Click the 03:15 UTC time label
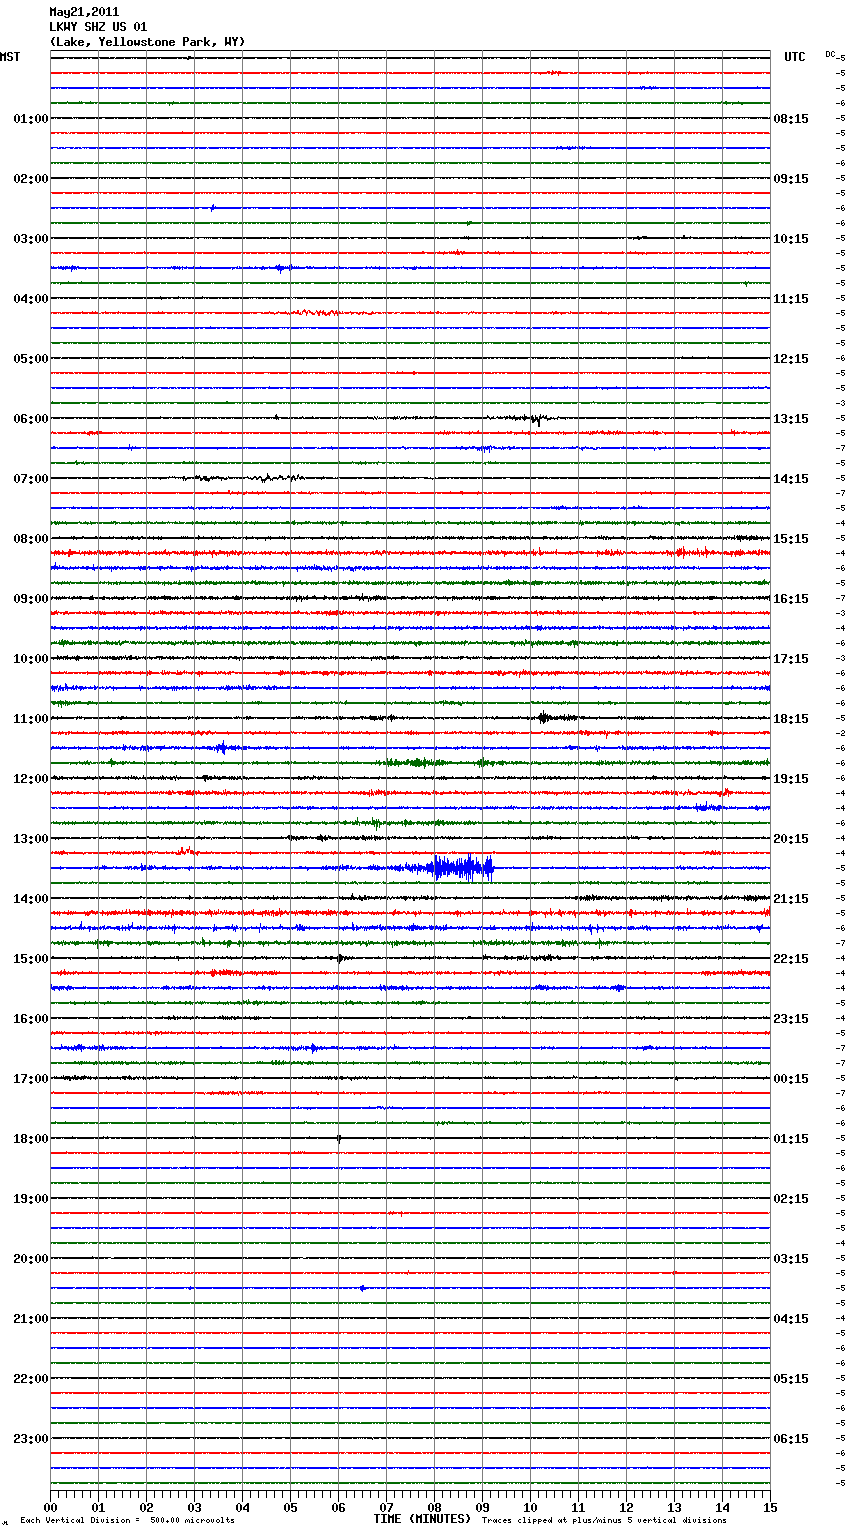This screenshot has height=1534, width=850. pyautogui.click(x=791, y=1259)
